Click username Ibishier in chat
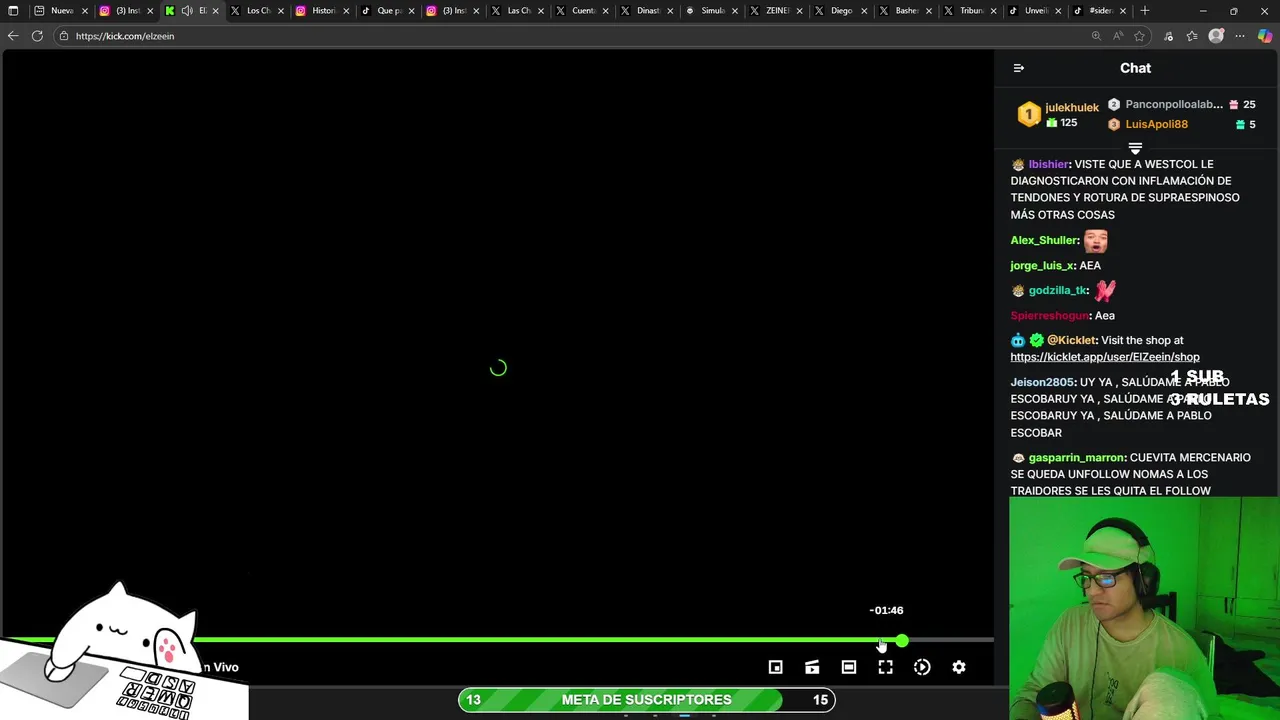Image resolution: width=1280 pixels, height=720 pixels. (1048, 164)
